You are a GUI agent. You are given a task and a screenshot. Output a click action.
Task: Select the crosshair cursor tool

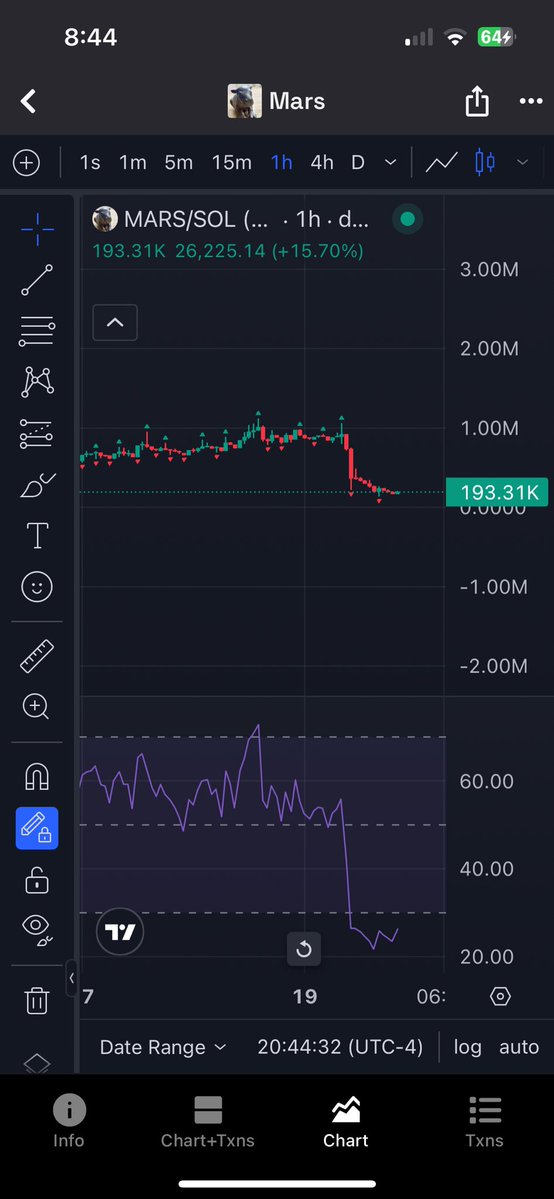tap(37, 229)
